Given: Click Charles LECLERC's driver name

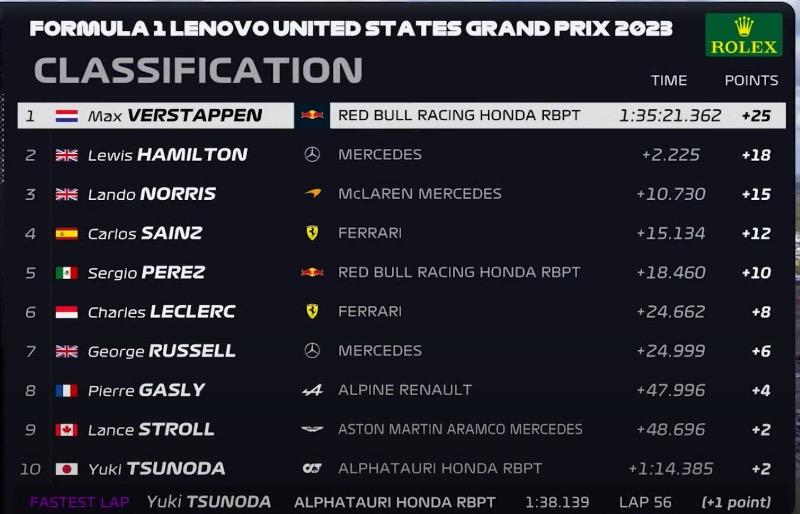Looking at the screenshot, I should coord(162,312).
